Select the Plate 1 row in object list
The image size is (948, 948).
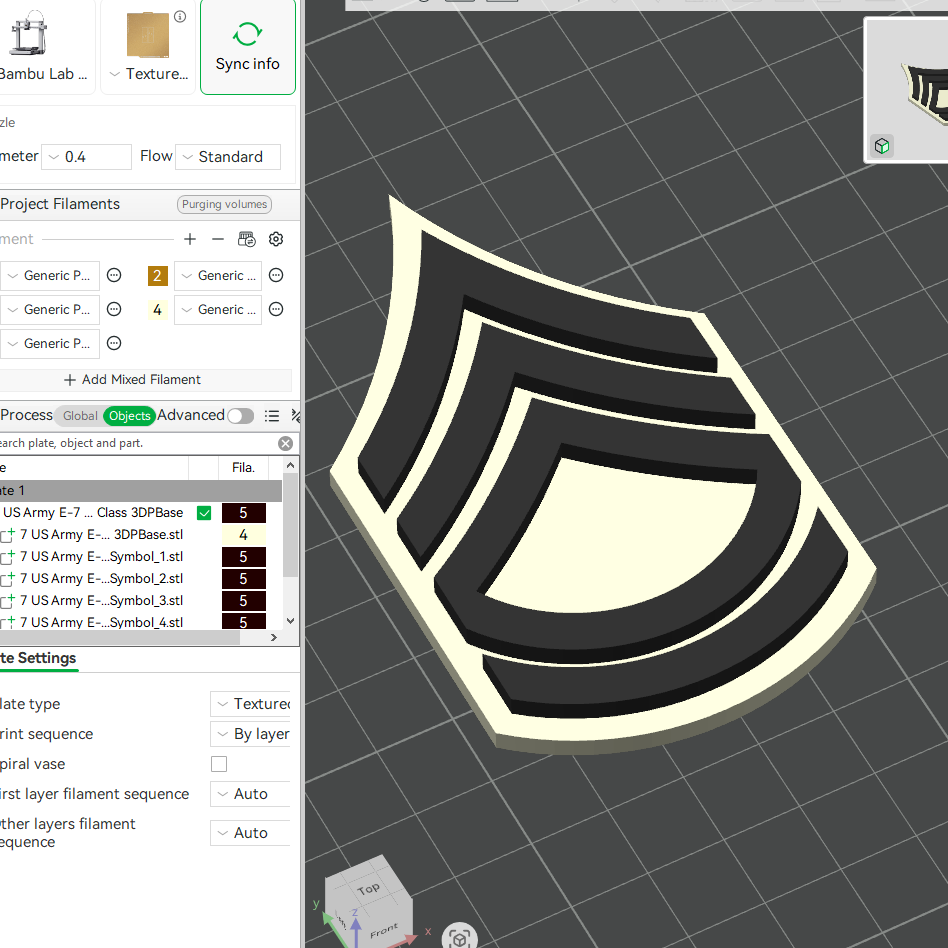pyautogui.click(x=140, y=490)
